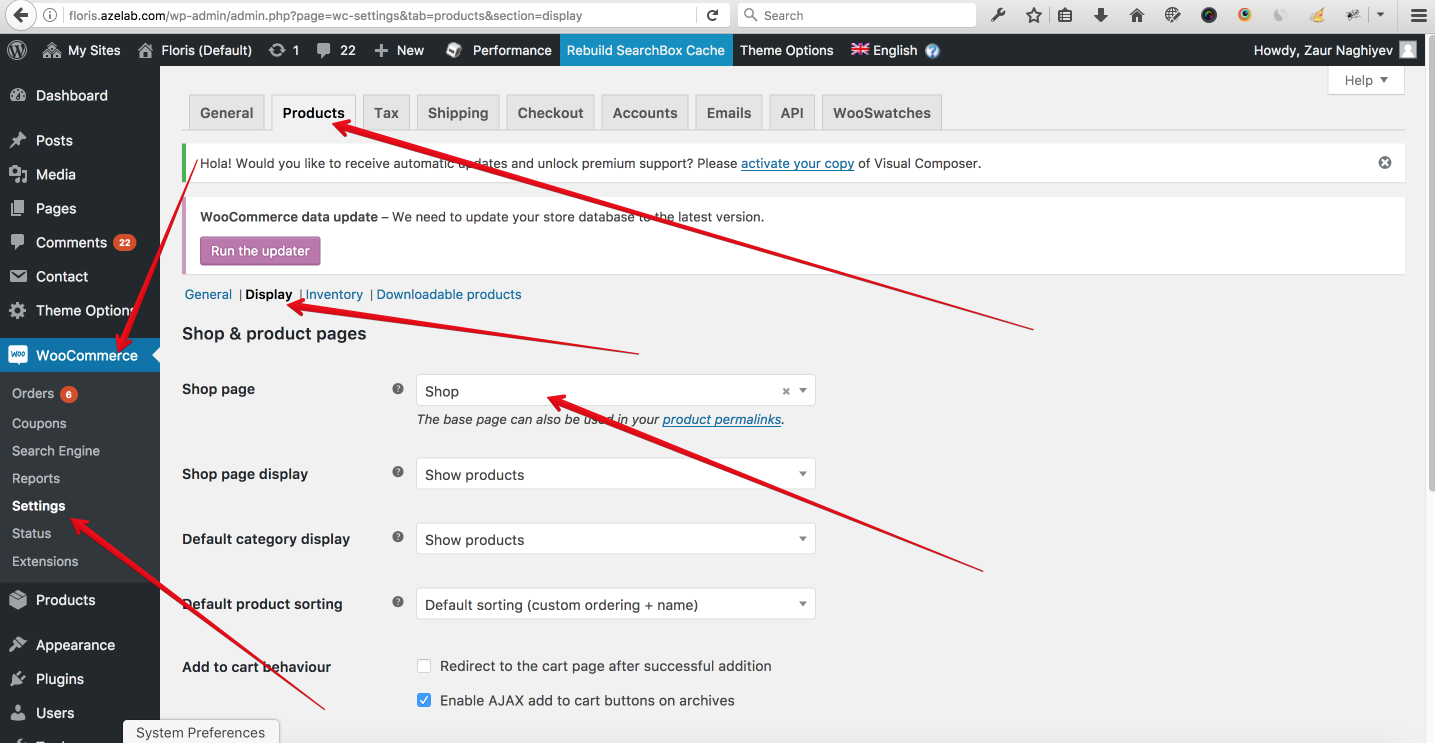Click Rebuild SearchBox Cache in admin bar

(x=646, y=50)
